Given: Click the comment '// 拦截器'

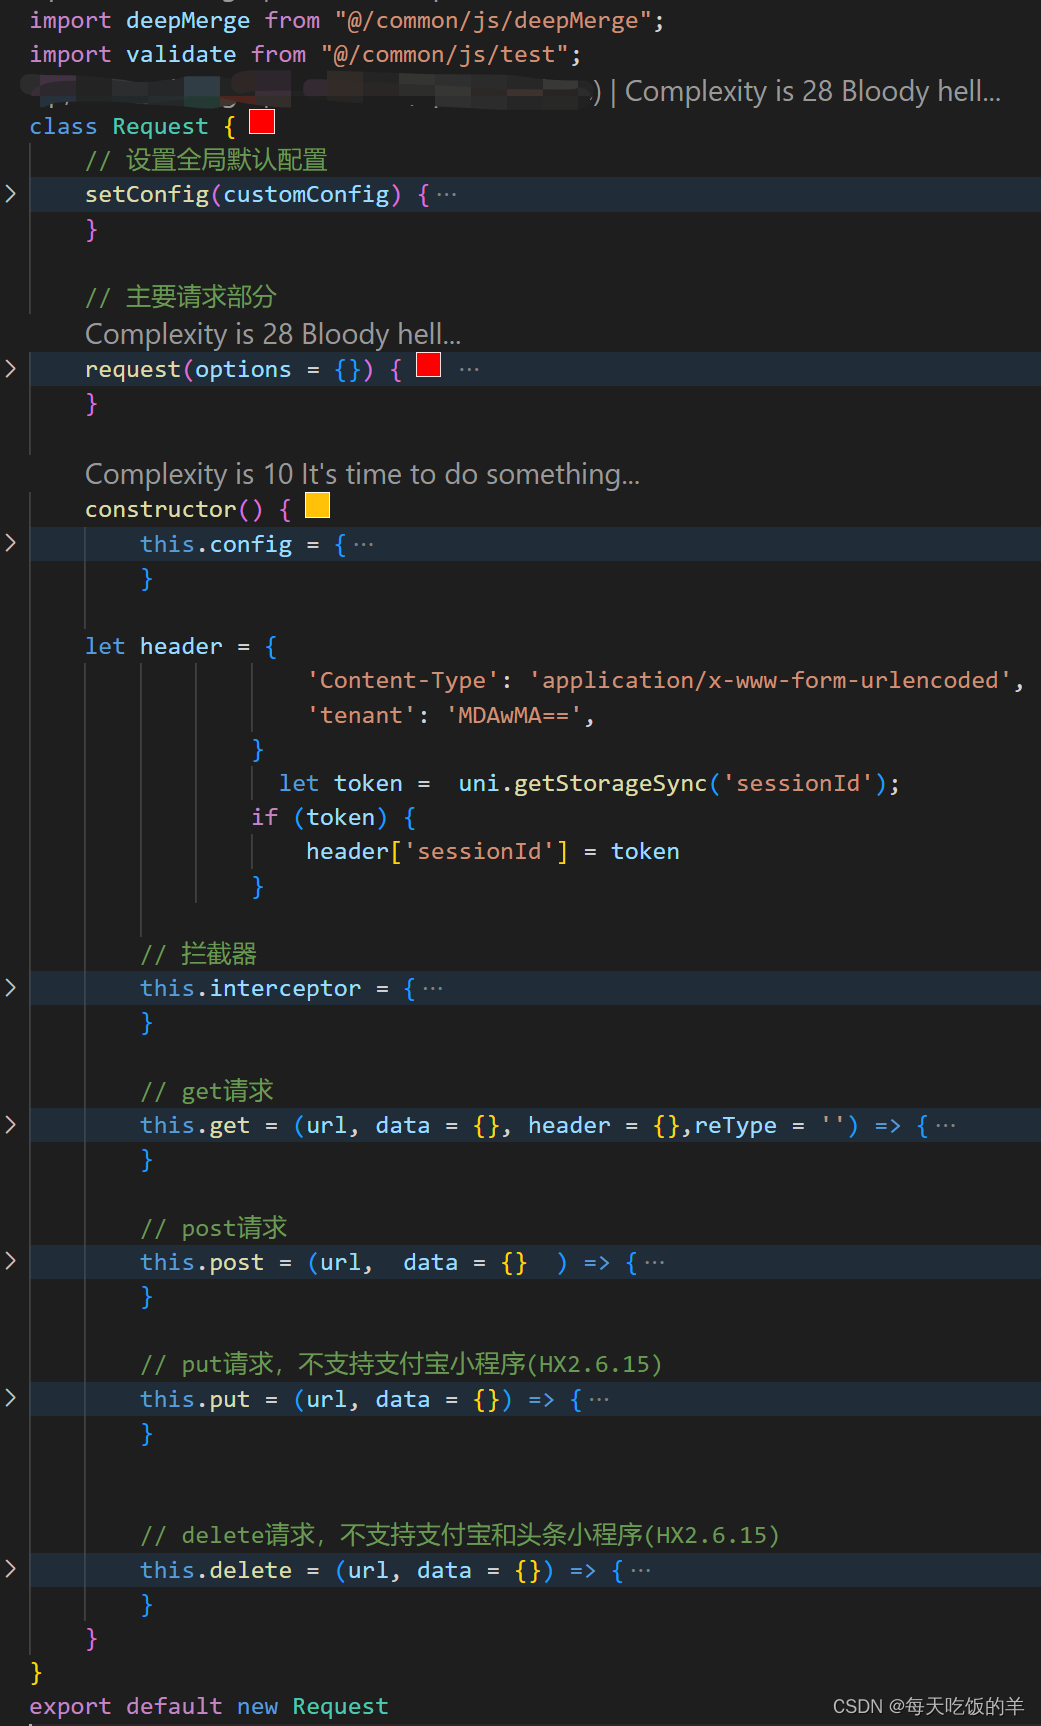Looking at the screenshot, I should click(198, 954).
